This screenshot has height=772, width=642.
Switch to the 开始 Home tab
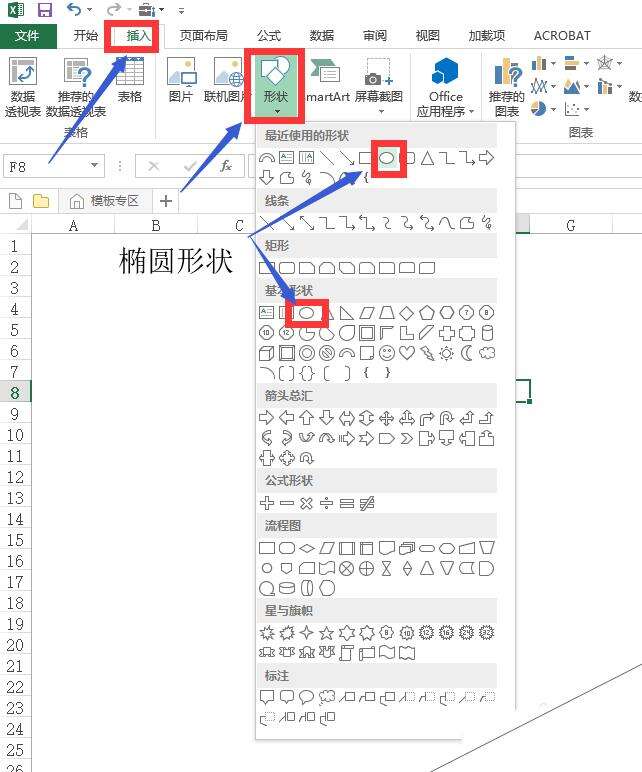(85, 35)
